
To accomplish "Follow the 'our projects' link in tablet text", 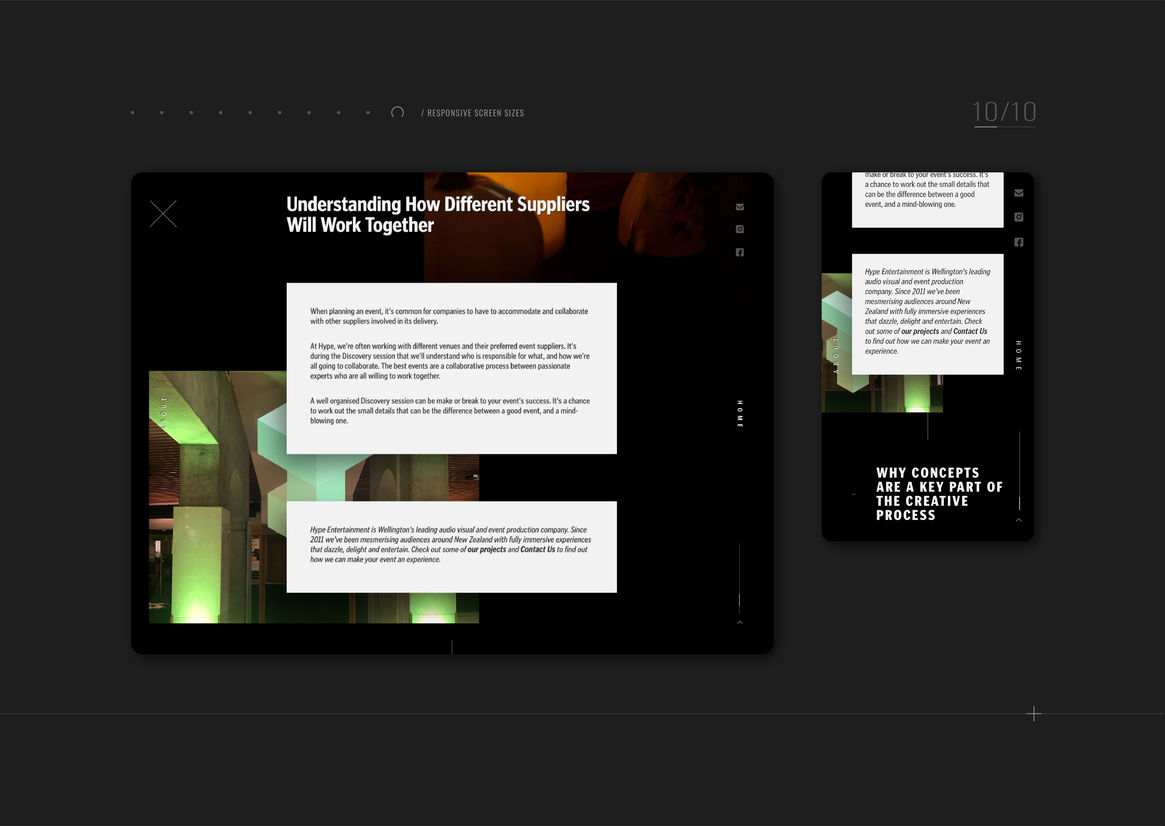I will tap(486, 549).
